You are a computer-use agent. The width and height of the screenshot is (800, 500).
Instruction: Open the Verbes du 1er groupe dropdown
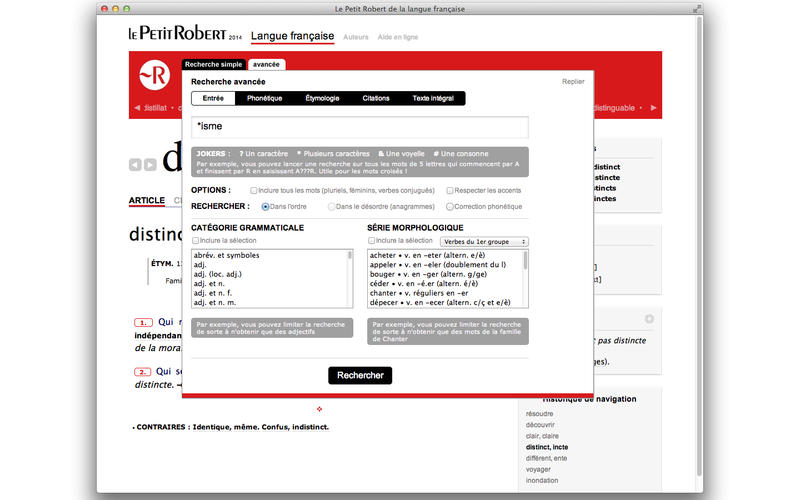coord(484,241)
